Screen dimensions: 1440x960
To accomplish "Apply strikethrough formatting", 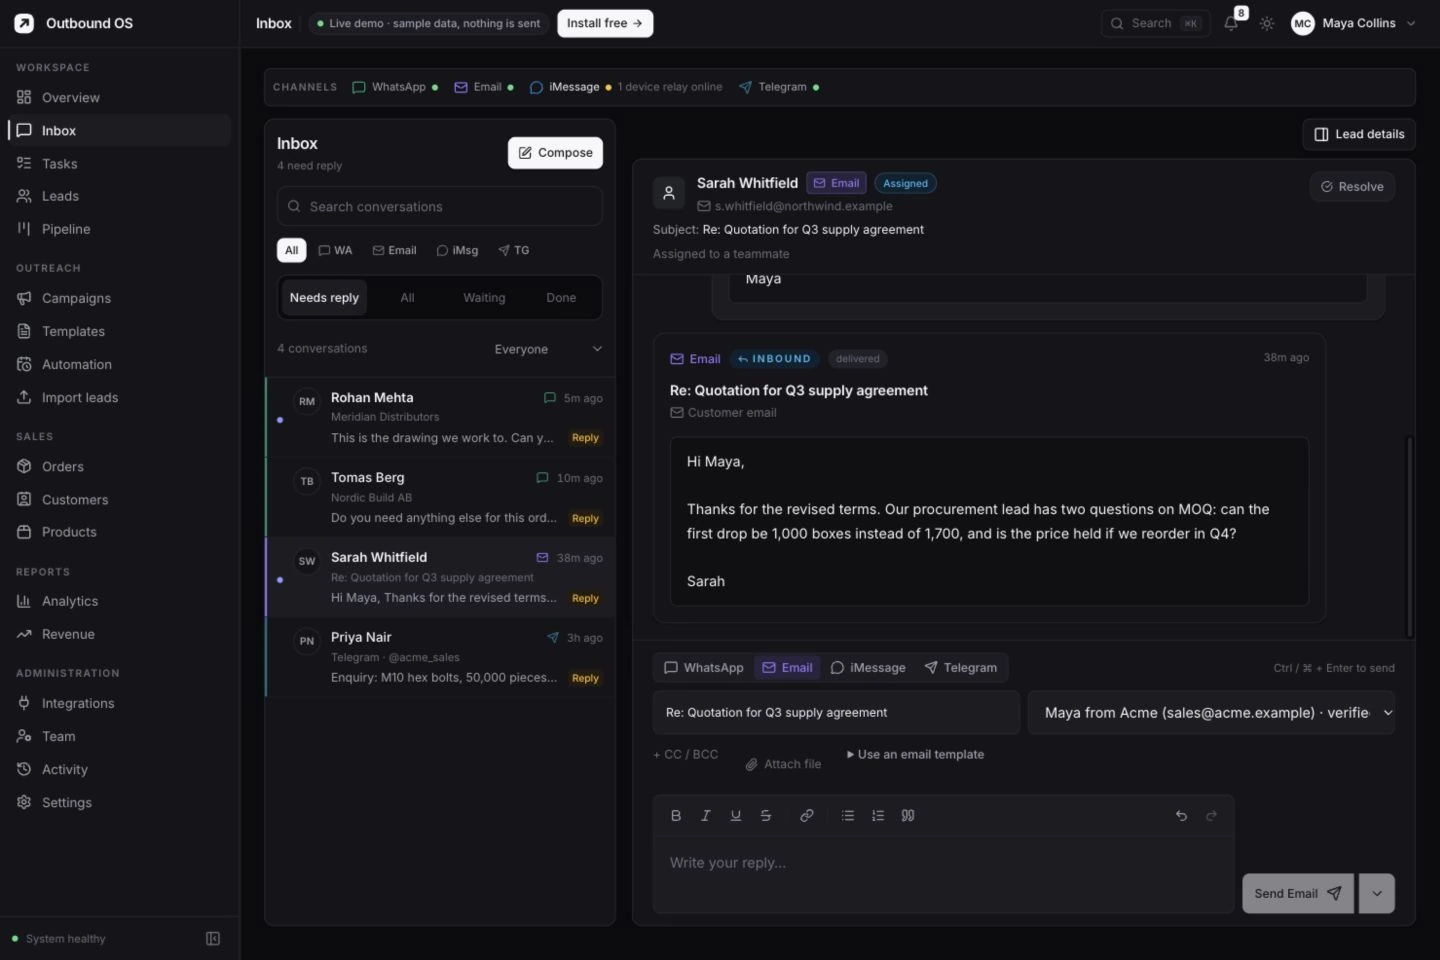I will pyautogui.click(x=766, y=816).
